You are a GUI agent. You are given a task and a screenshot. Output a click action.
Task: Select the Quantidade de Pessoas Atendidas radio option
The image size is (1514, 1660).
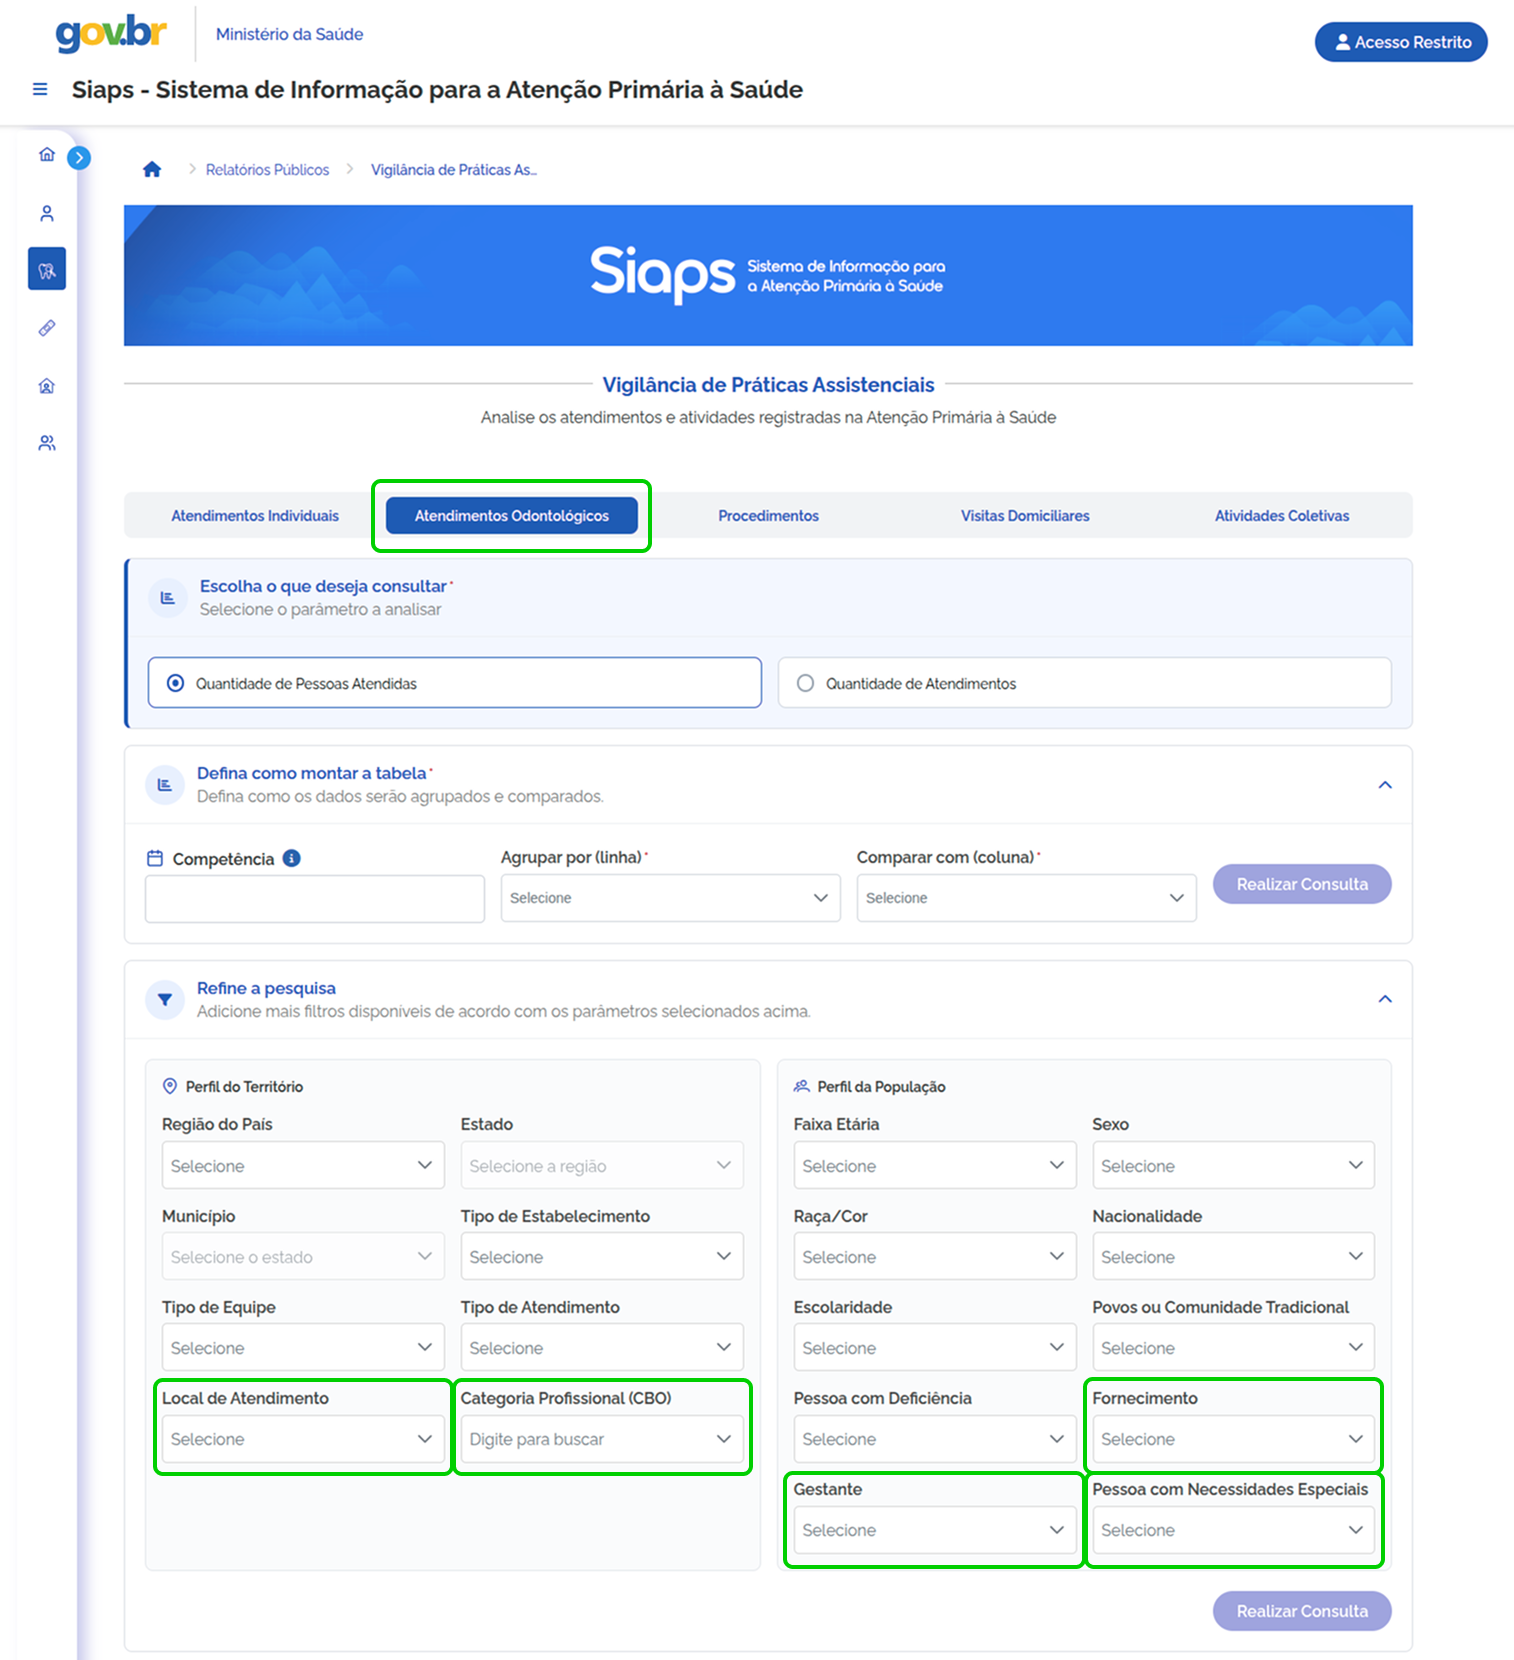coord(455,683)
